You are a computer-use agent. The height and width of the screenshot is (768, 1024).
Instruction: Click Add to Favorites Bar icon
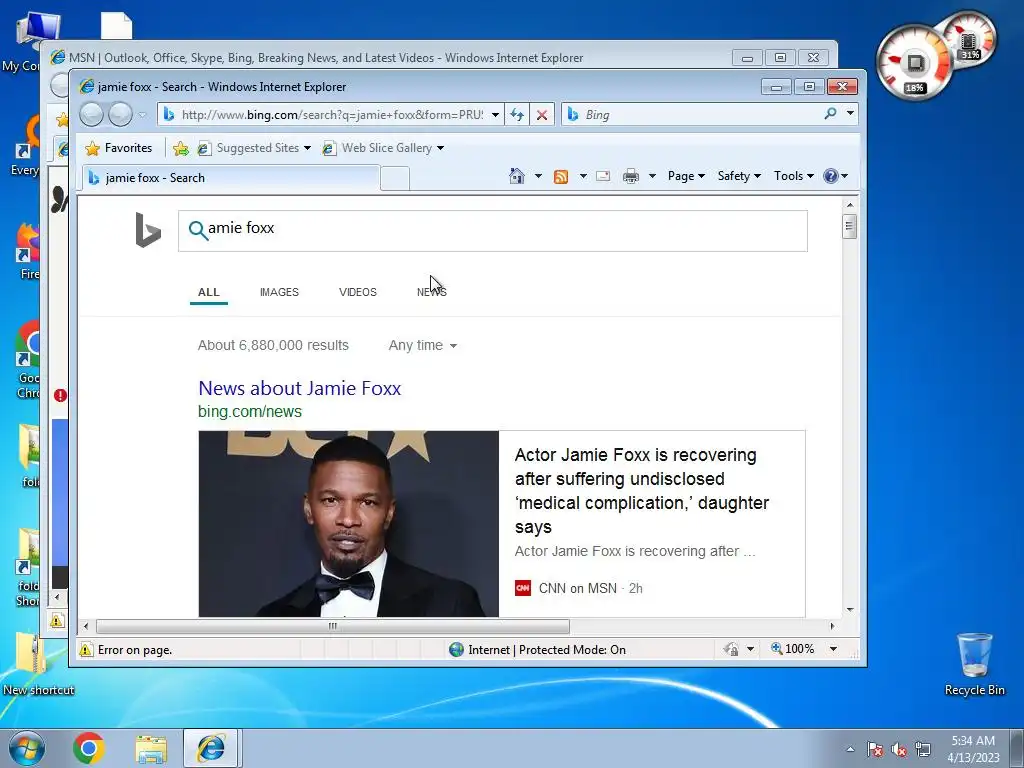click(x=181, y=148)
